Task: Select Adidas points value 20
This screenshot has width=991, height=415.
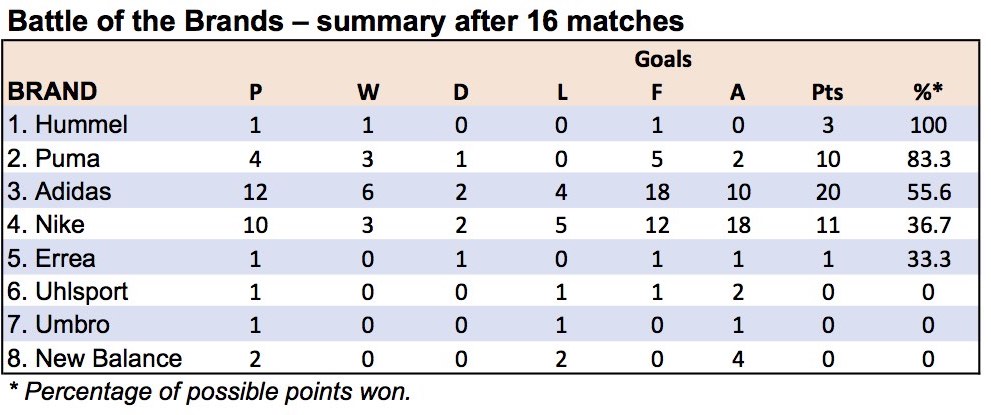Action: click(827, 192)
